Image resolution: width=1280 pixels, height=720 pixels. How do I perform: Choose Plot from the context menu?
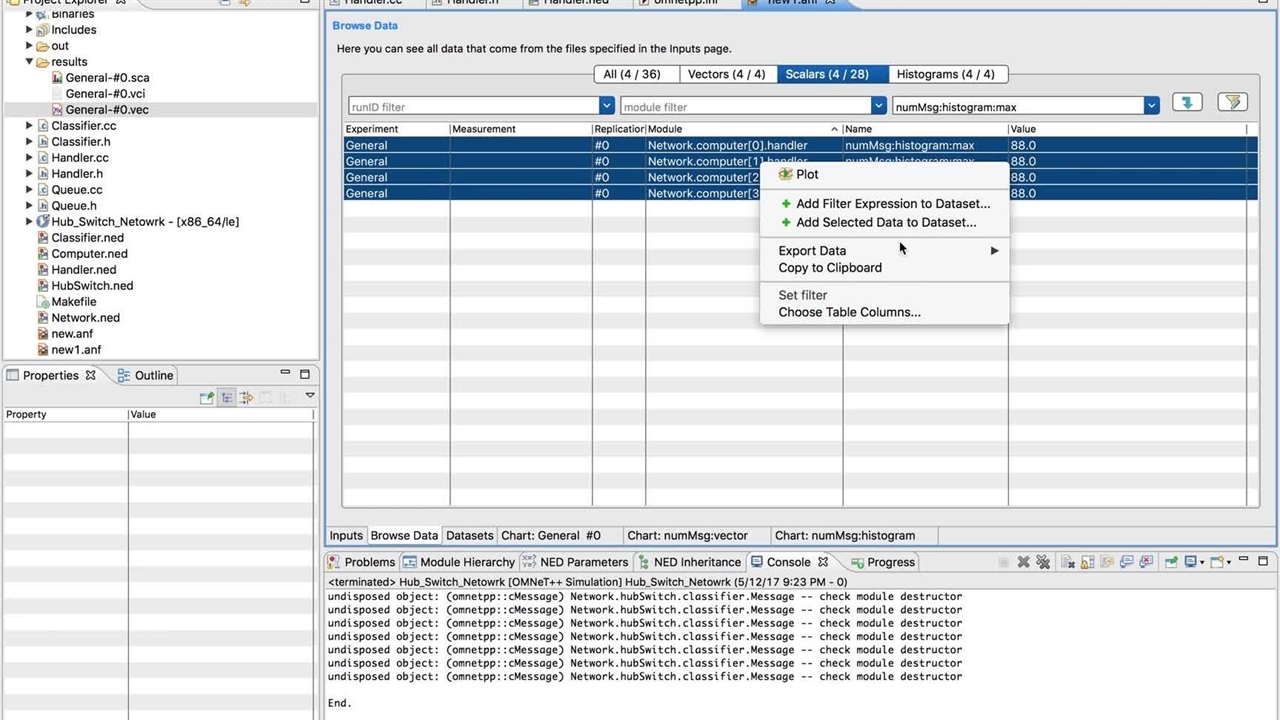coord(807,174)
